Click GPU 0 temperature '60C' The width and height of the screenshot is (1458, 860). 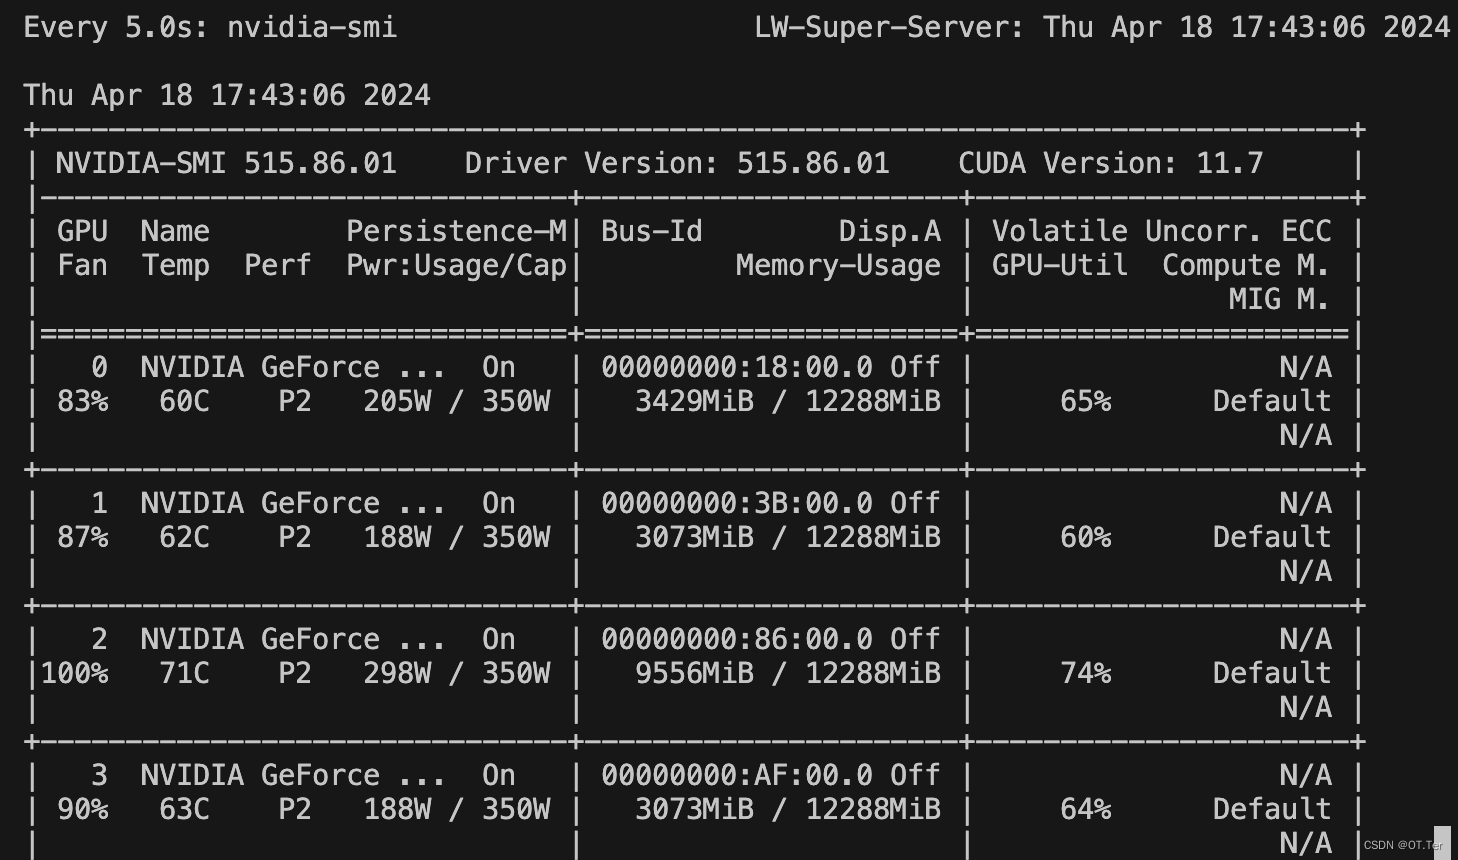[184, 401]
